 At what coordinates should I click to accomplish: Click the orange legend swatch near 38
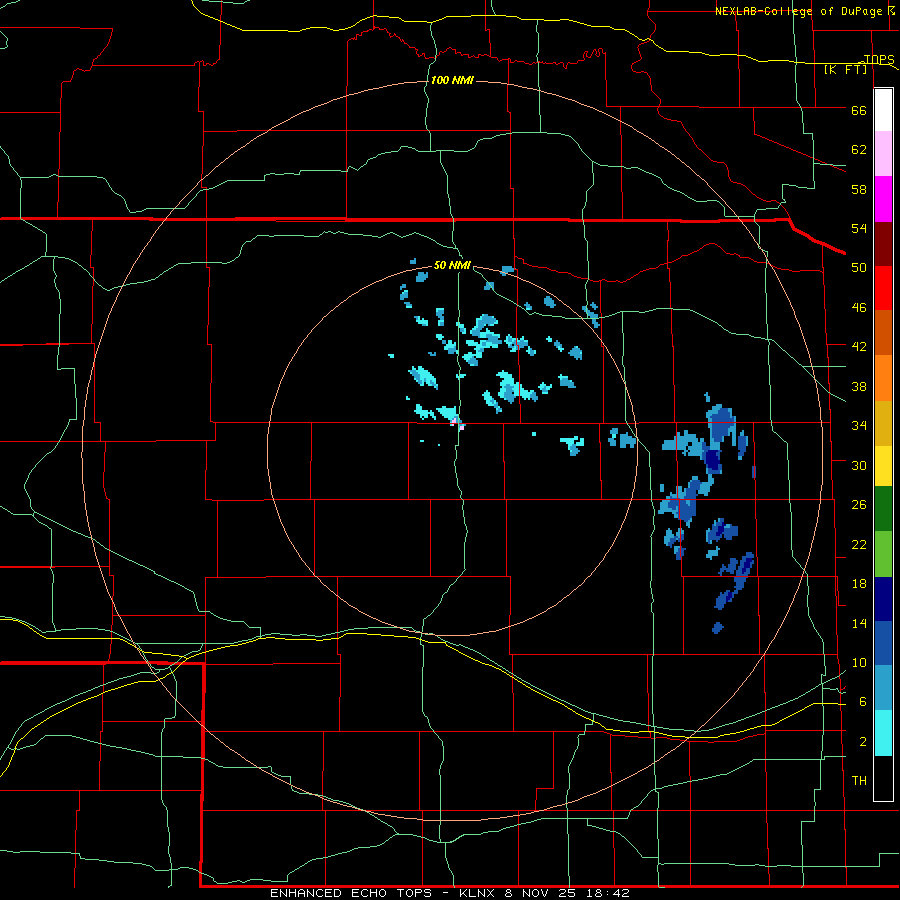coord(883,378)
